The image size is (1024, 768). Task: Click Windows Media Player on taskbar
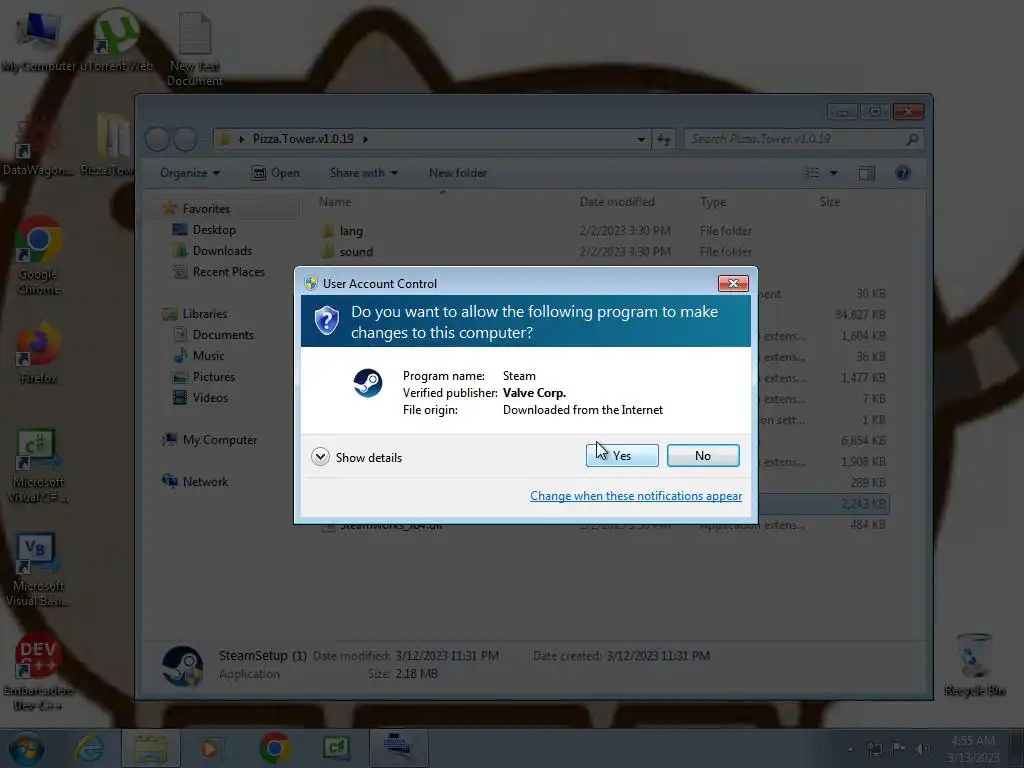(210, 748)
